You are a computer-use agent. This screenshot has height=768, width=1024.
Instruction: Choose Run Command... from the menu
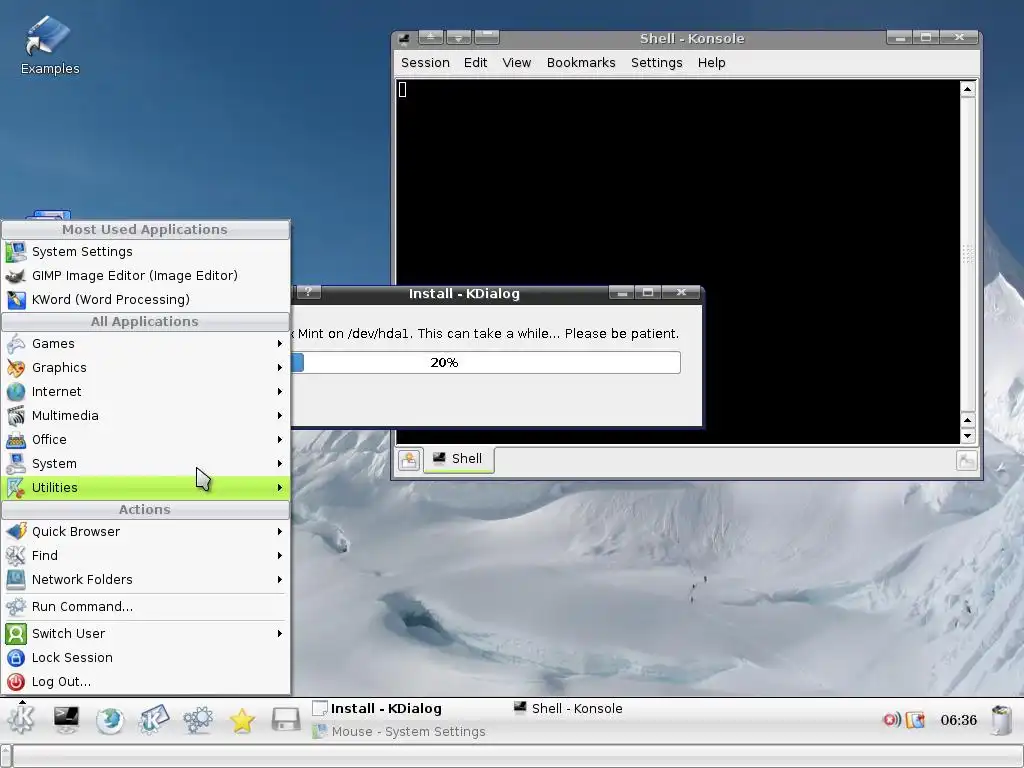click(x=145, y=607)
